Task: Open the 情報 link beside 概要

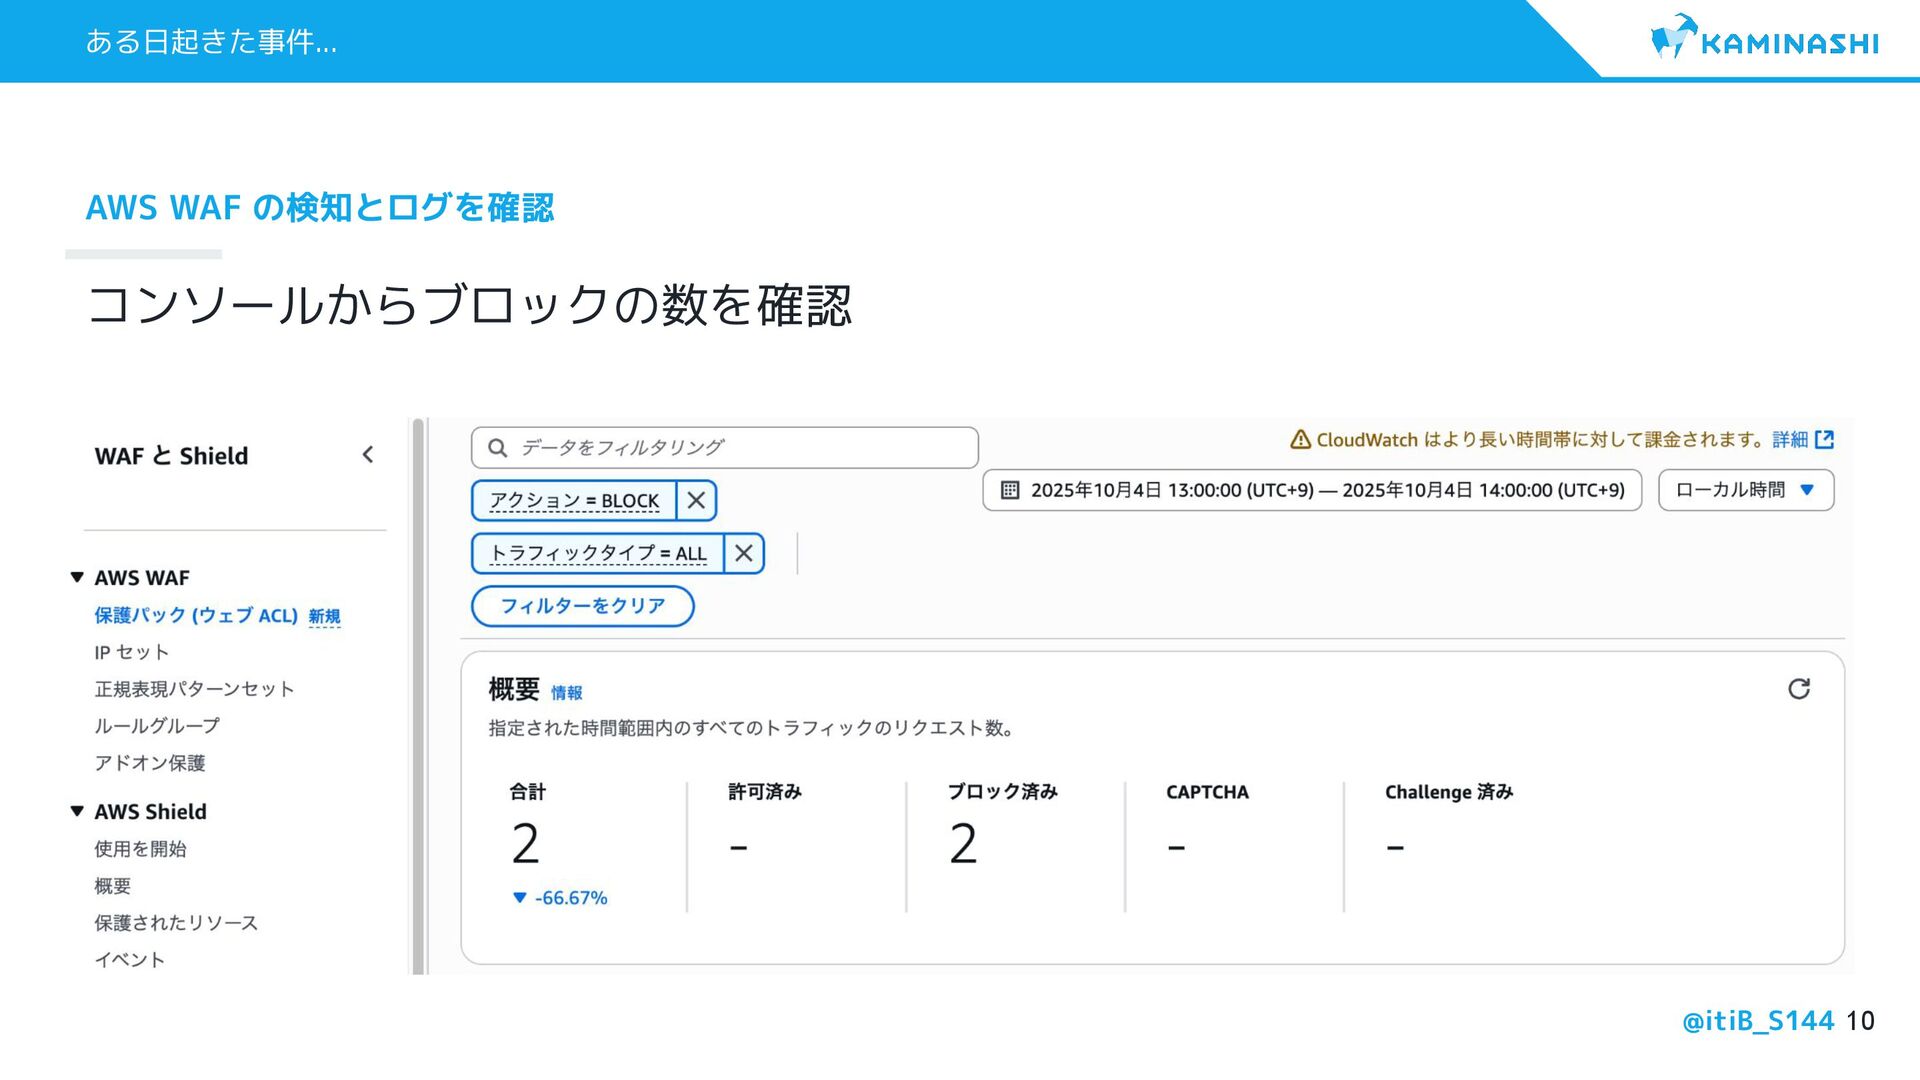Action: click(x=566, y=692)
